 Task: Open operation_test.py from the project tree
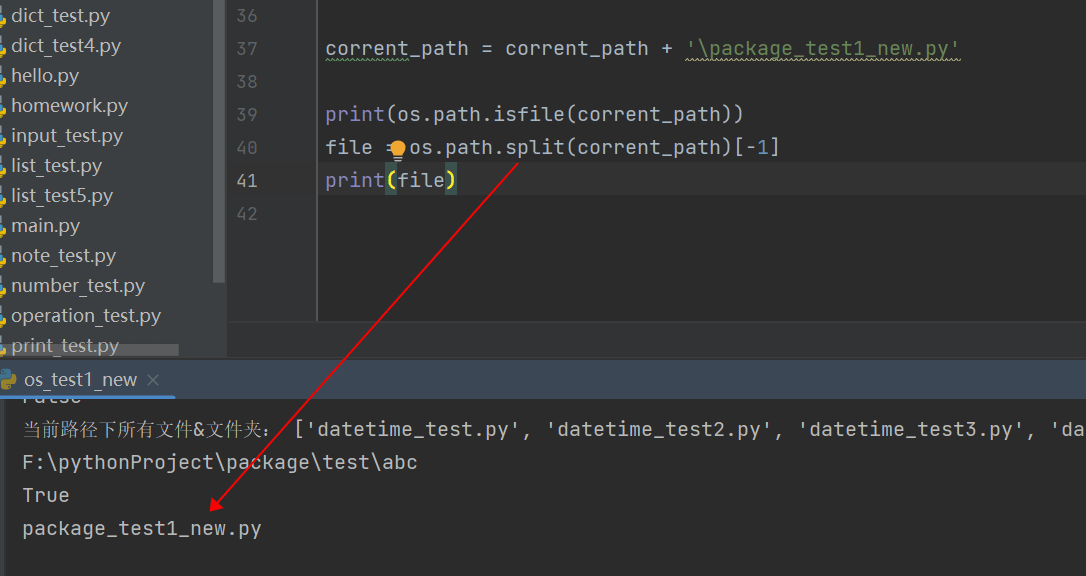point(86,316)
